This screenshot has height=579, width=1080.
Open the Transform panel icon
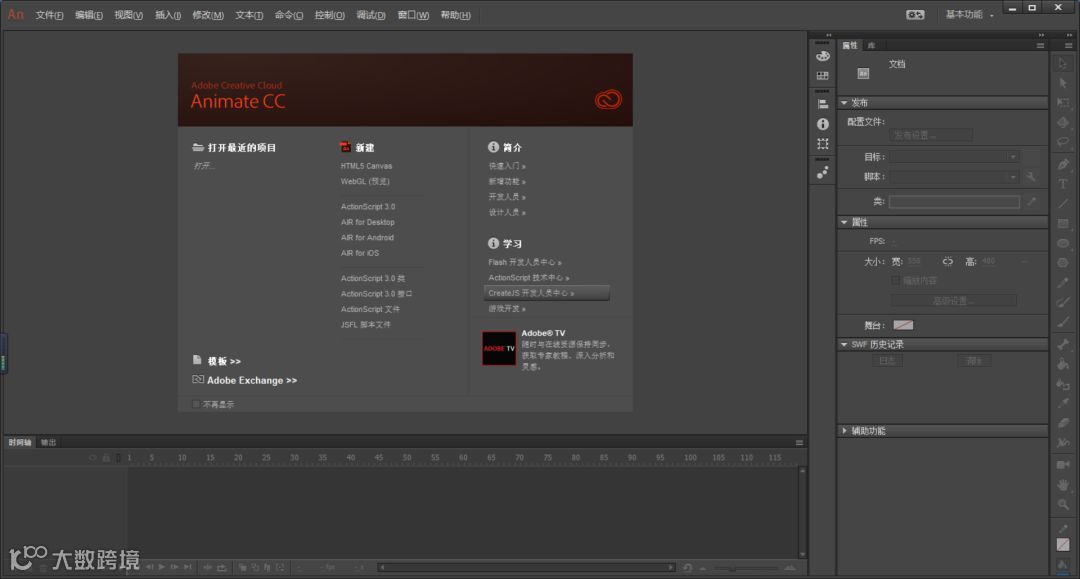pos(822,144)
